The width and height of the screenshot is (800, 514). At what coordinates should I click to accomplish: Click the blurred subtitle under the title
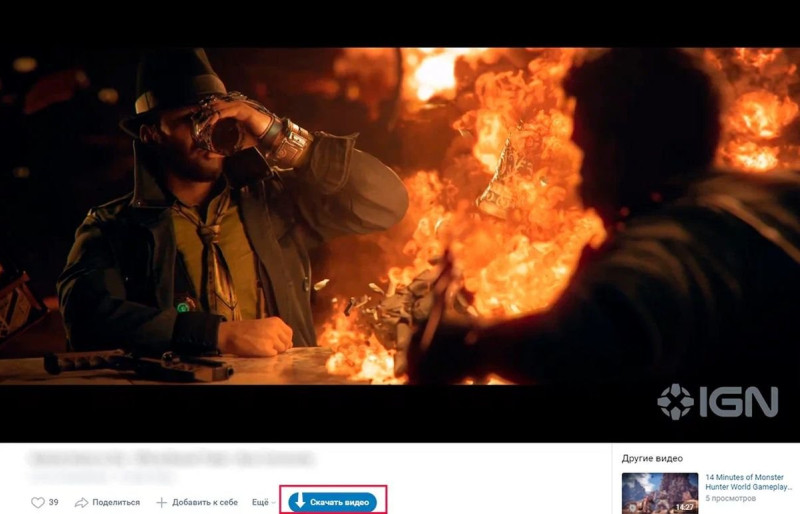[x=101, y=477]
